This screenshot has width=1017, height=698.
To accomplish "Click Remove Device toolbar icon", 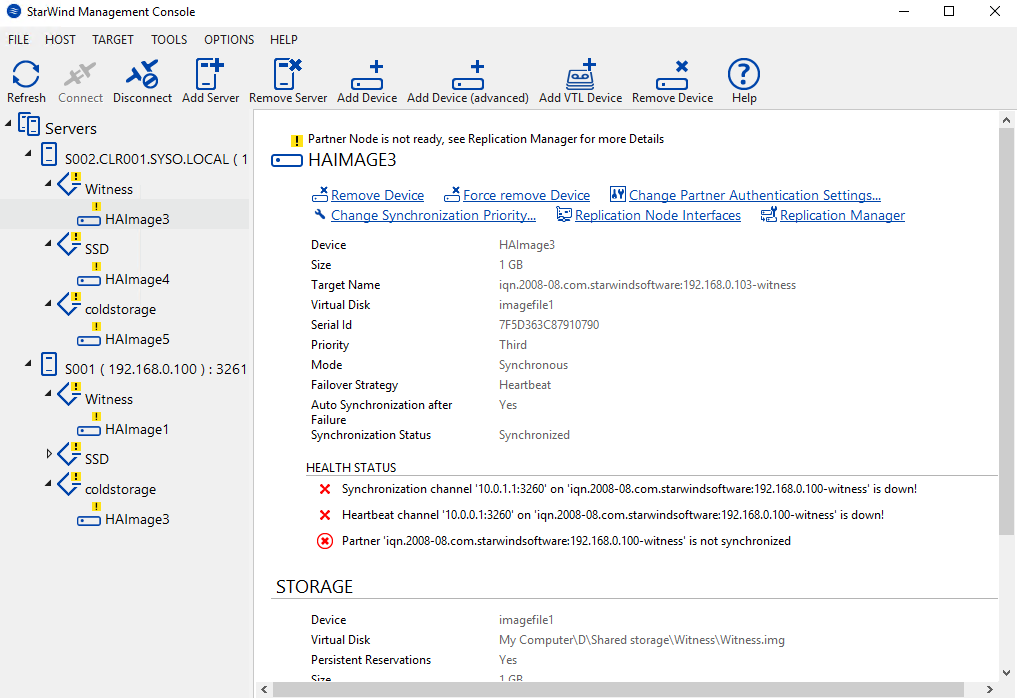I will pyautogui.click(x=673, y=81).
